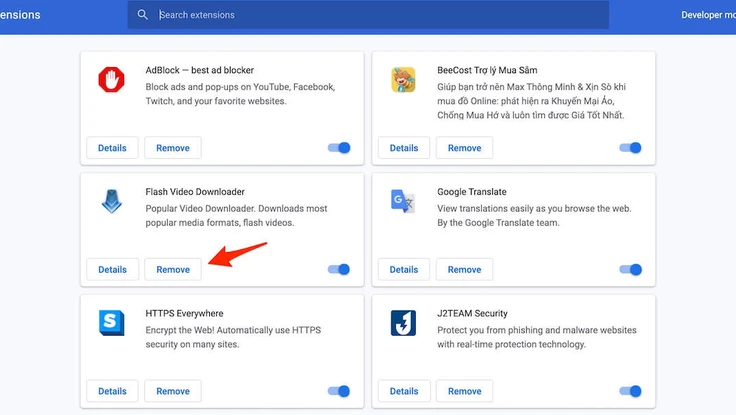Turn off the BeeCost extension toggle
The height and width of the screenshot is (415, 736).
(630, 148)
